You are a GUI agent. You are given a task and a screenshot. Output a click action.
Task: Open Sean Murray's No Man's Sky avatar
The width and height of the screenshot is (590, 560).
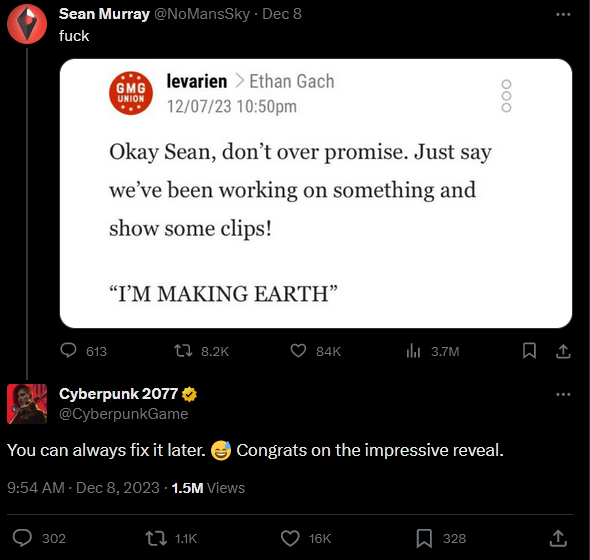(27, 24)
